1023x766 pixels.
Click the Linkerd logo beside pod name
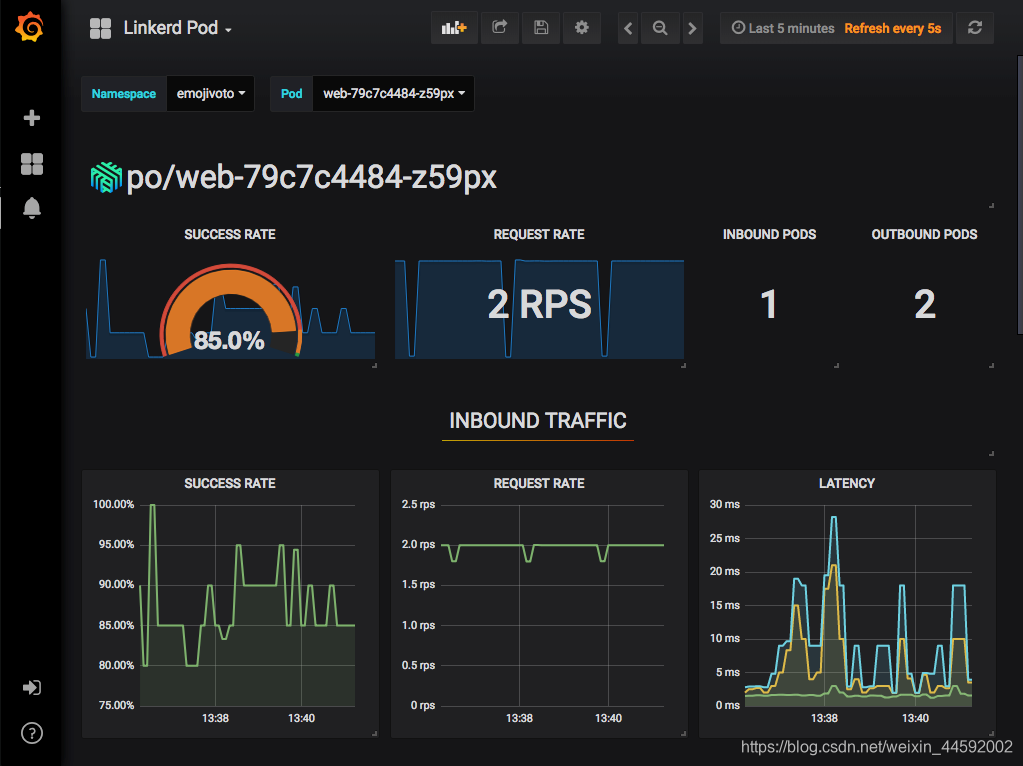(106, 177)
